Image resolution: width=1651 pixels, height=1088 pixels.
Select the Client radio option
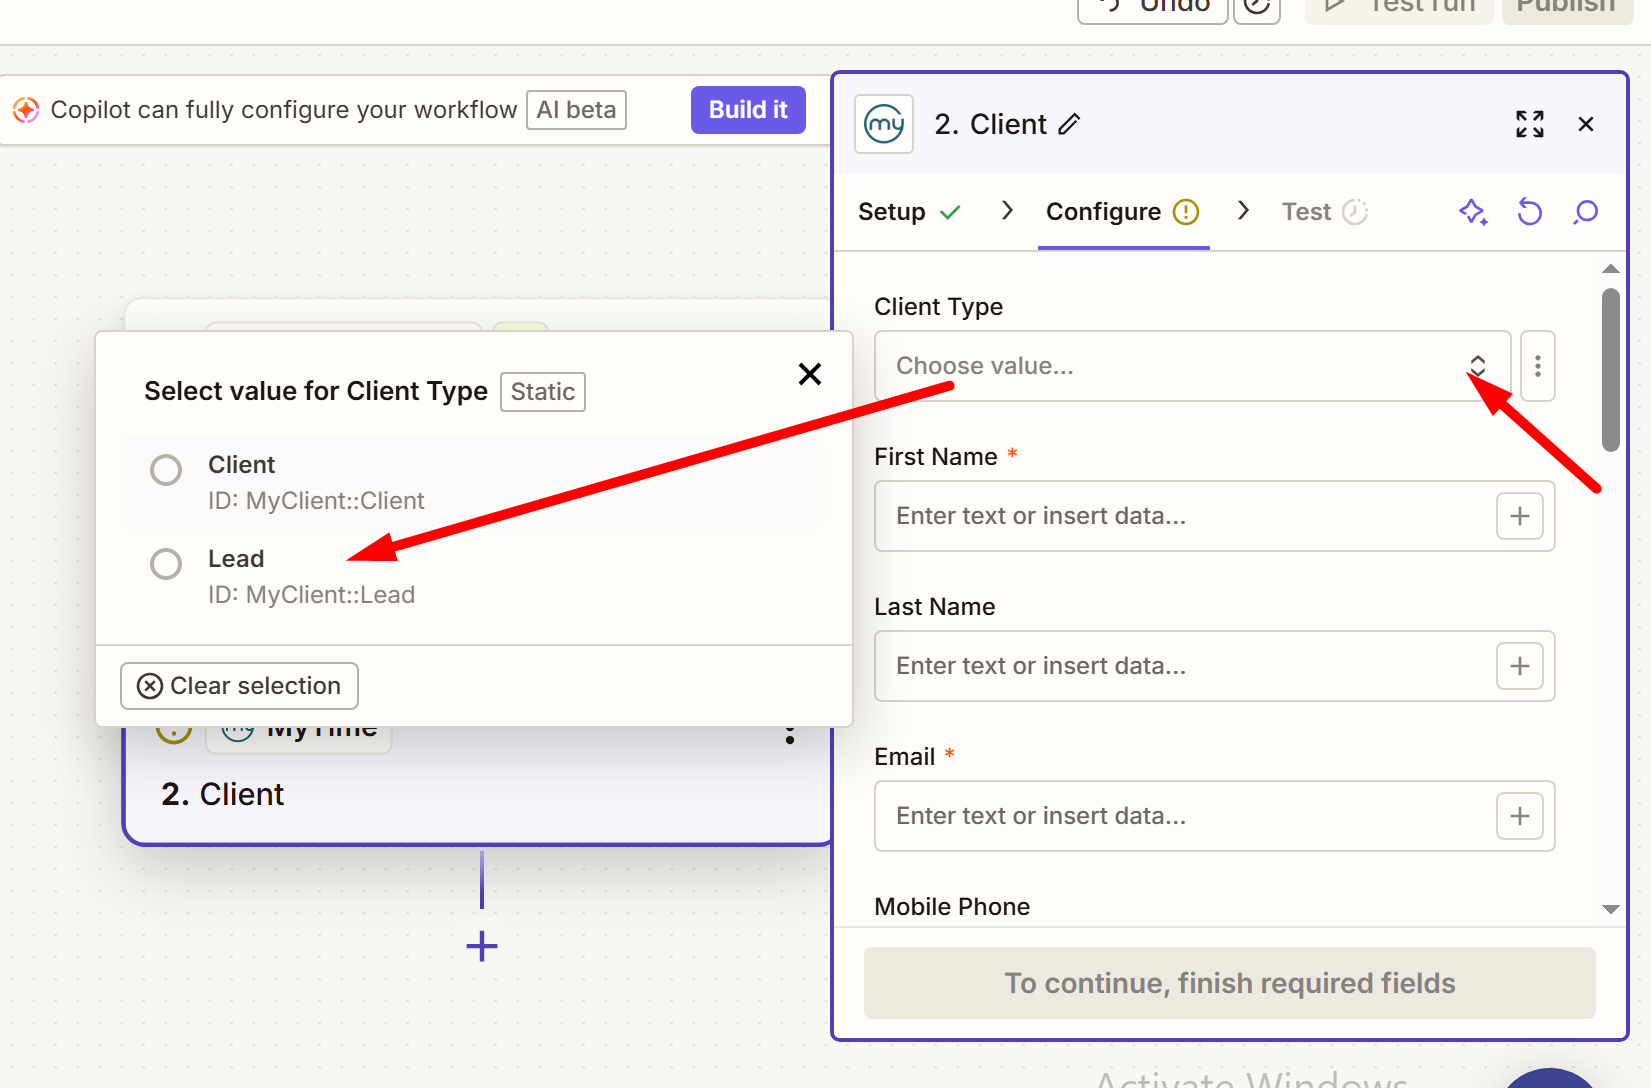point(166,470)
